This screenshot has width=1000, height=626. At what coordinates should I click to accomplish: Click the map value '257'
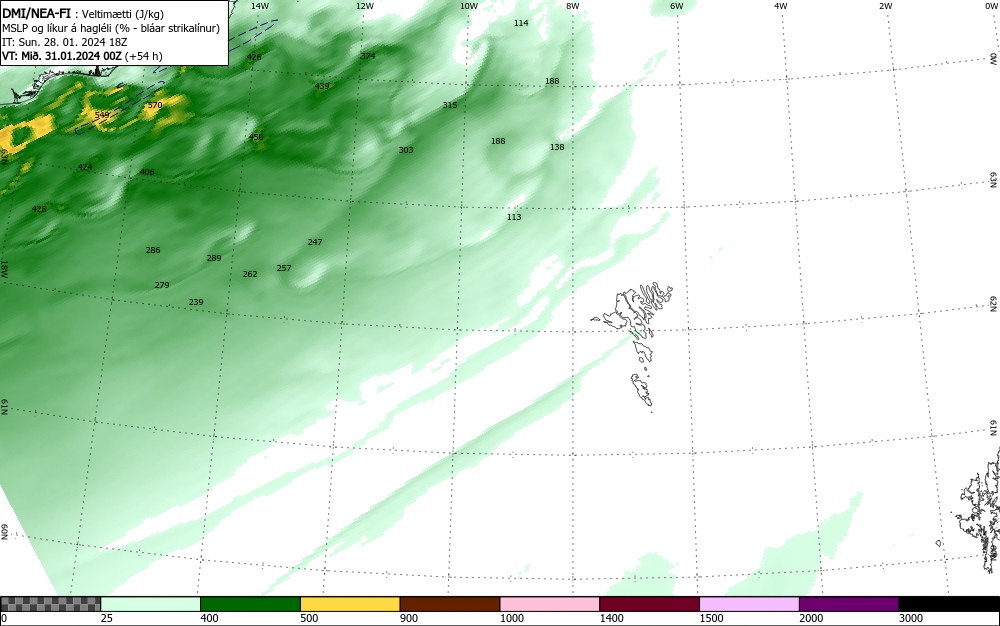pos(284,268)
